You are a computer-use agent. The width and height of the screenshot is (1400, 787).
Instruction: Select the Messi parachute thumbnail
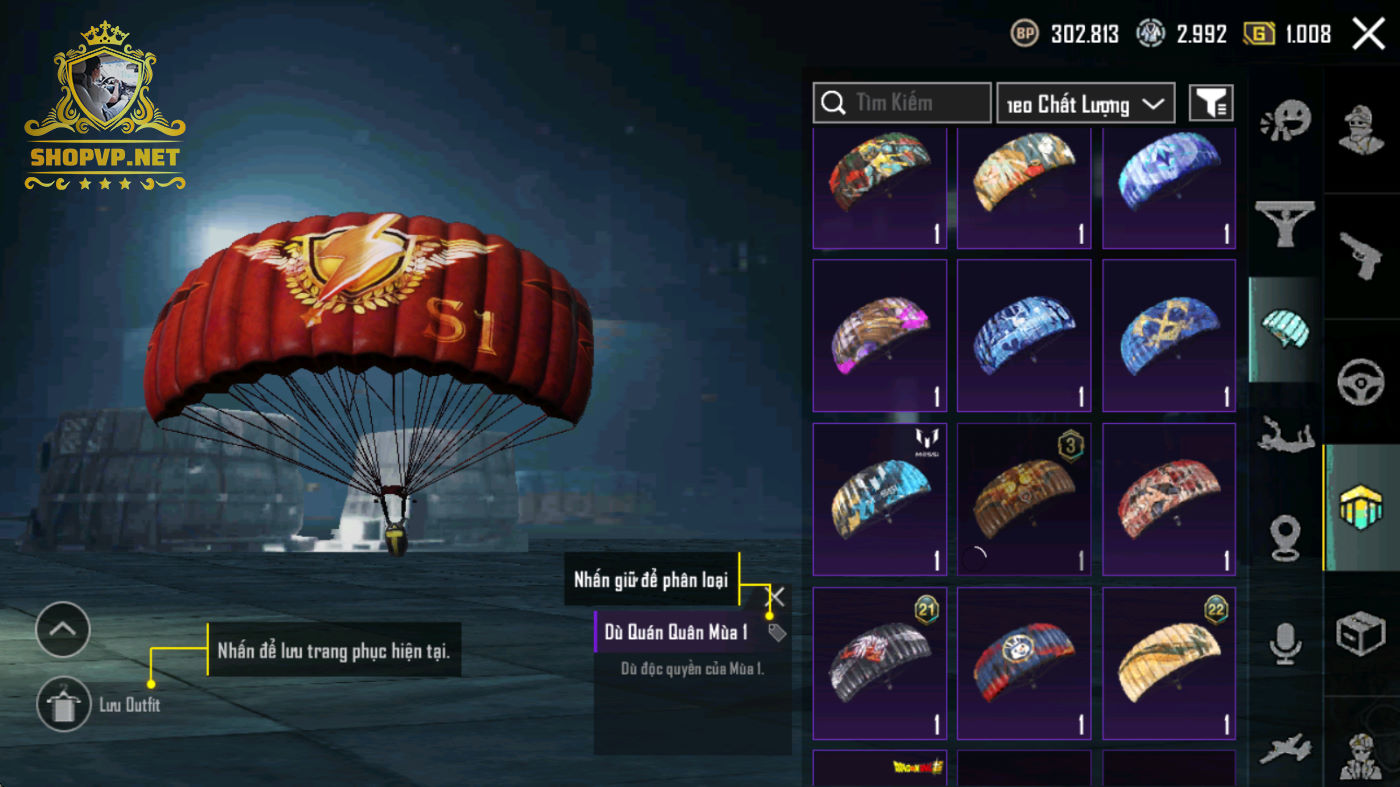[880, 499]
